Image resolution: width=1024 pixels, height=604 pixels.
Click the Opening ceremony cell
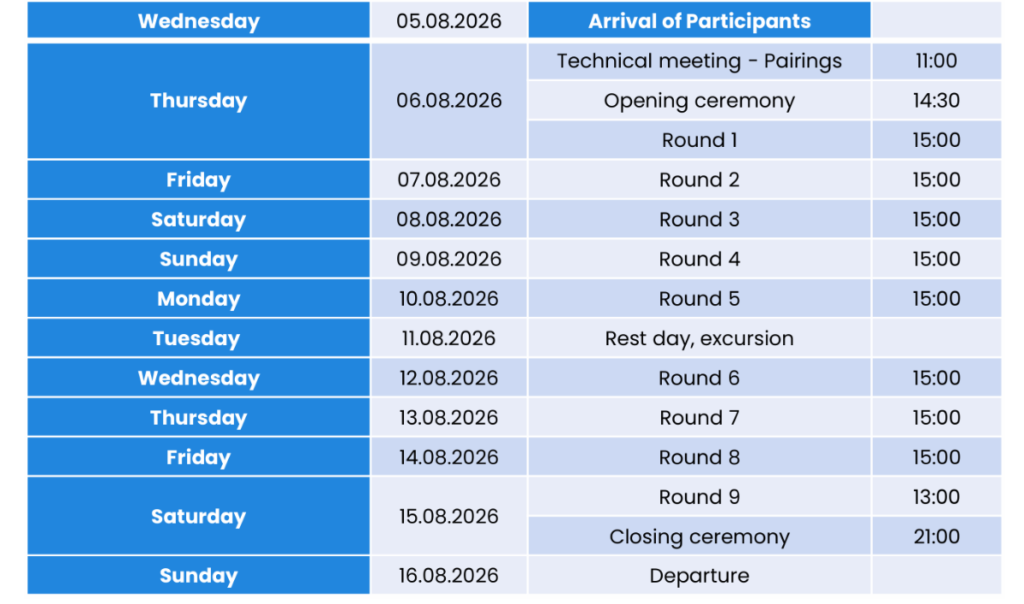tap(699, 101)
